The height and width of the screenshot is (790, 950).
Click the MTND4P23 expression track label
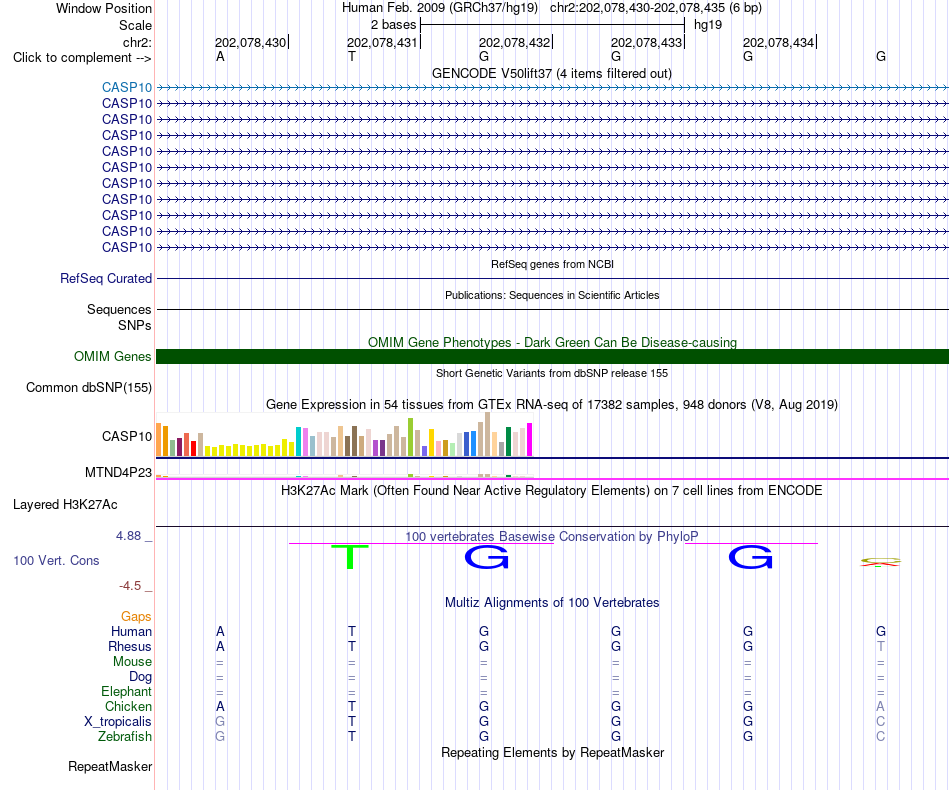point(118,472)
